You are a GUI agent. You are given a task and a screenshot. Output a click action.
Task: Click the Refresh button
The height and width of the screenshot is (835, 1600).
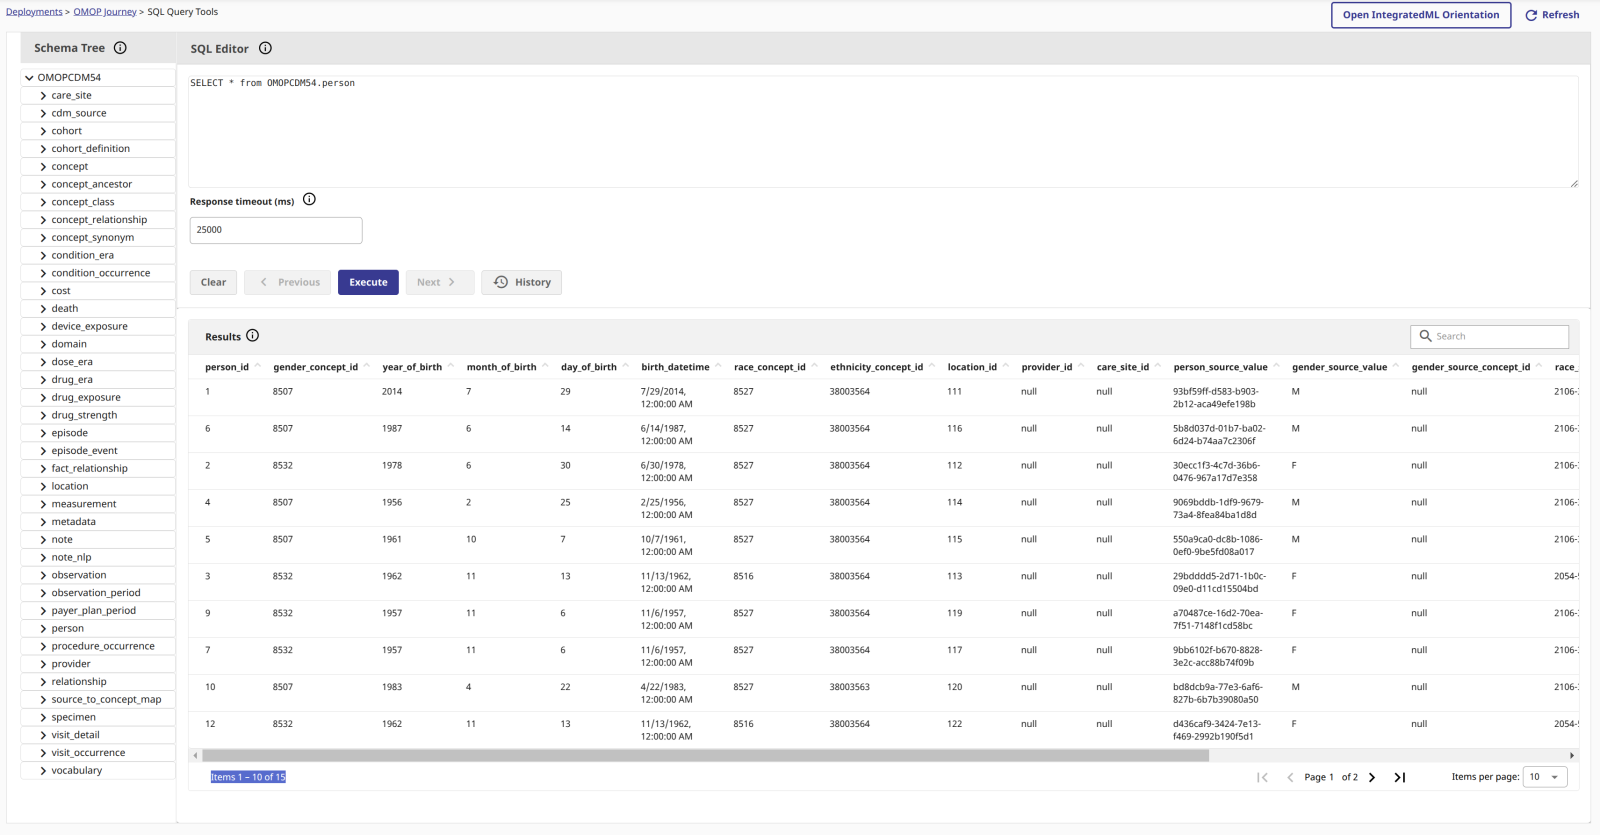click(1552, 15)
